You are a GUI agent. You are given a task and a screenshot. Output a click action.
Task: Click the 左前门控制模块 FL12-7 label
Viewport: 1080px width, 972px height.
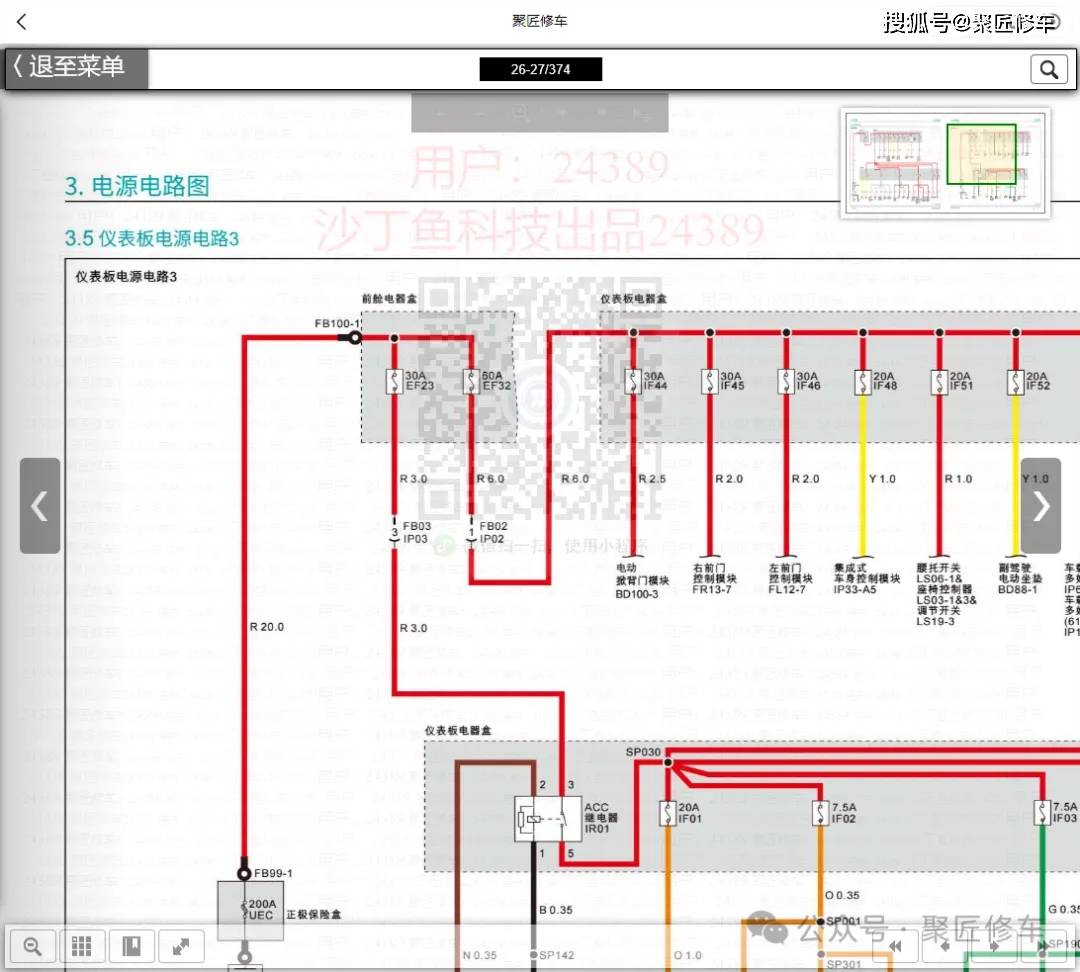(x=791, y=579)
